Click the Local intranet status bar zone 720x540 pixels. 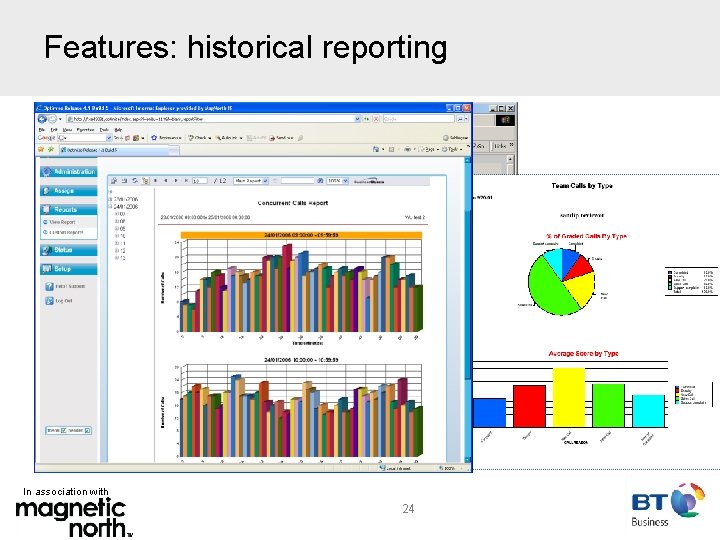(395, 468)
